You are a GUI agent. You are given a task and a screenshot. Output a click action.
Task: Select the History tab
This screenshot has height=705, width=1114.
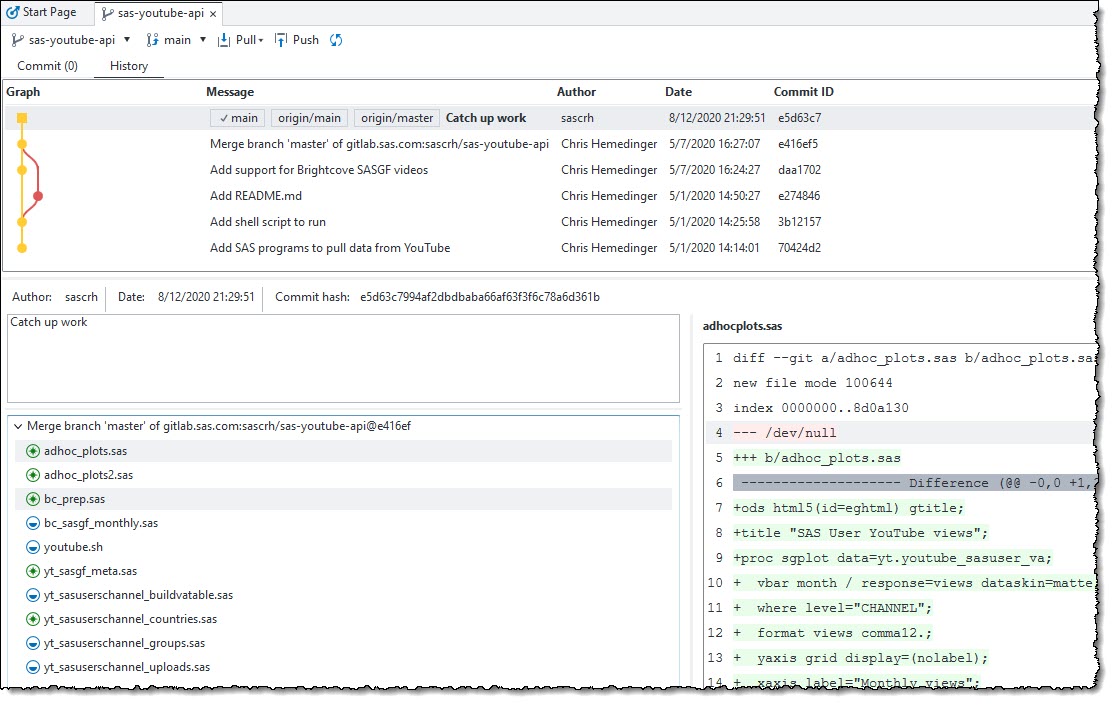click(x=129, y=66)
